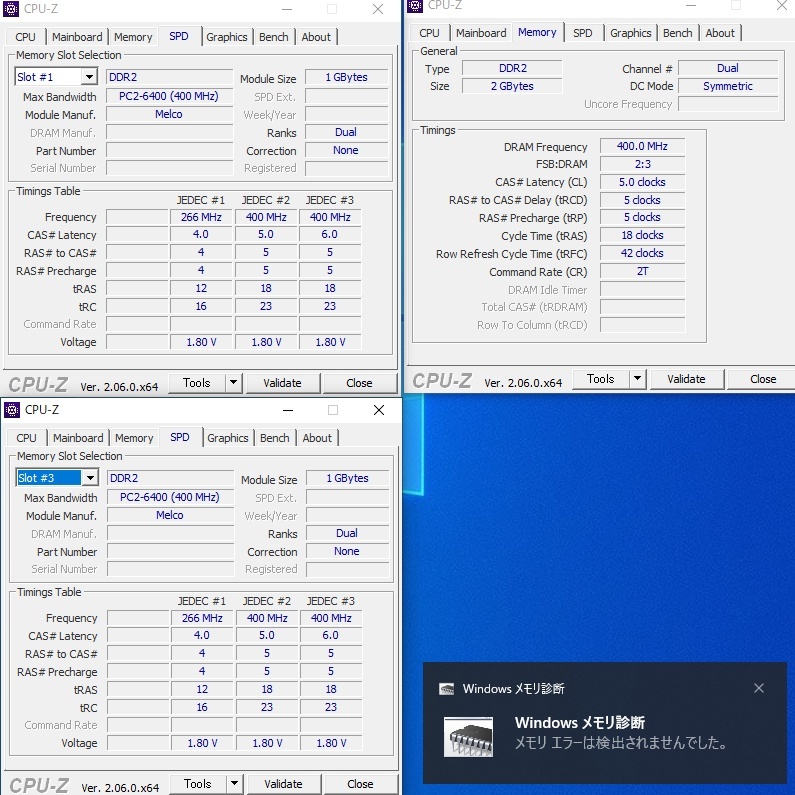Expand the Slot #1 memory slot dropdown
This screenshot has width=795, height=795.
pos(89,77)
